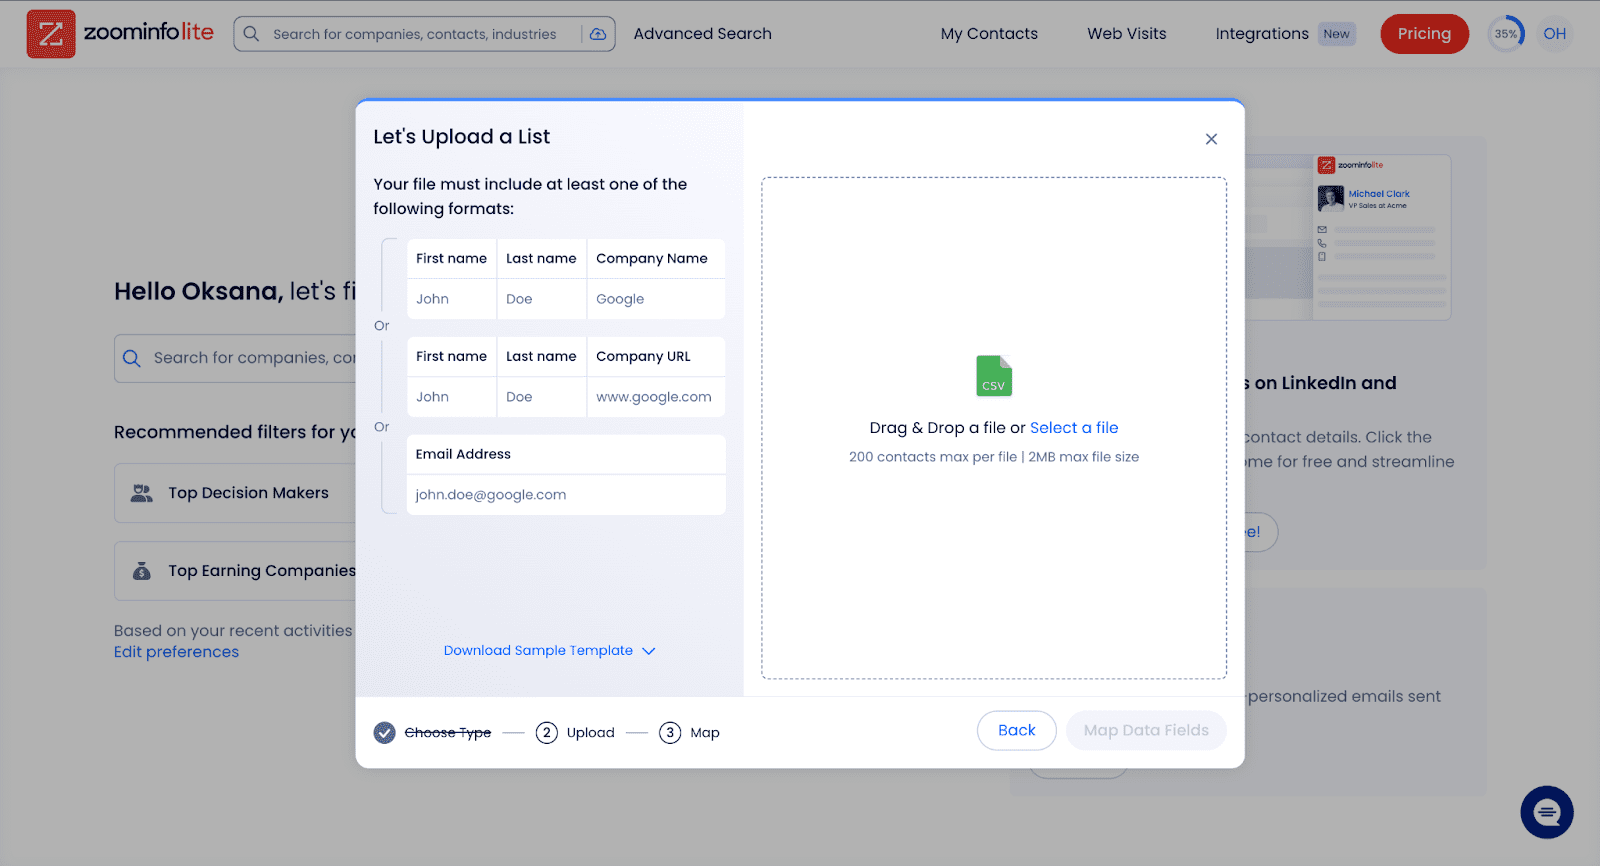Click the green CSV file icon
The image size is (1600, 866).
tap(994, 376)
